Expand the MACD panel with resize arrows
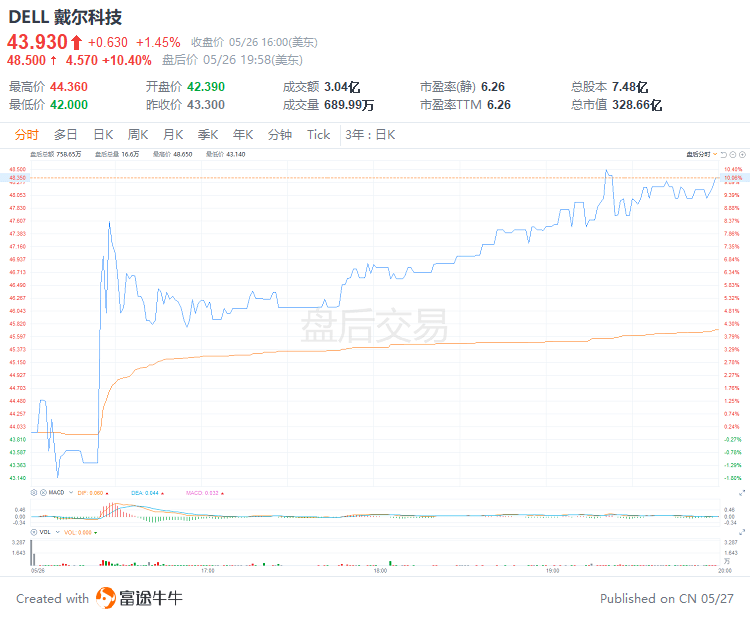Image resolution: width=750 pixels, height=619 pixels. (x=742, y=493)
